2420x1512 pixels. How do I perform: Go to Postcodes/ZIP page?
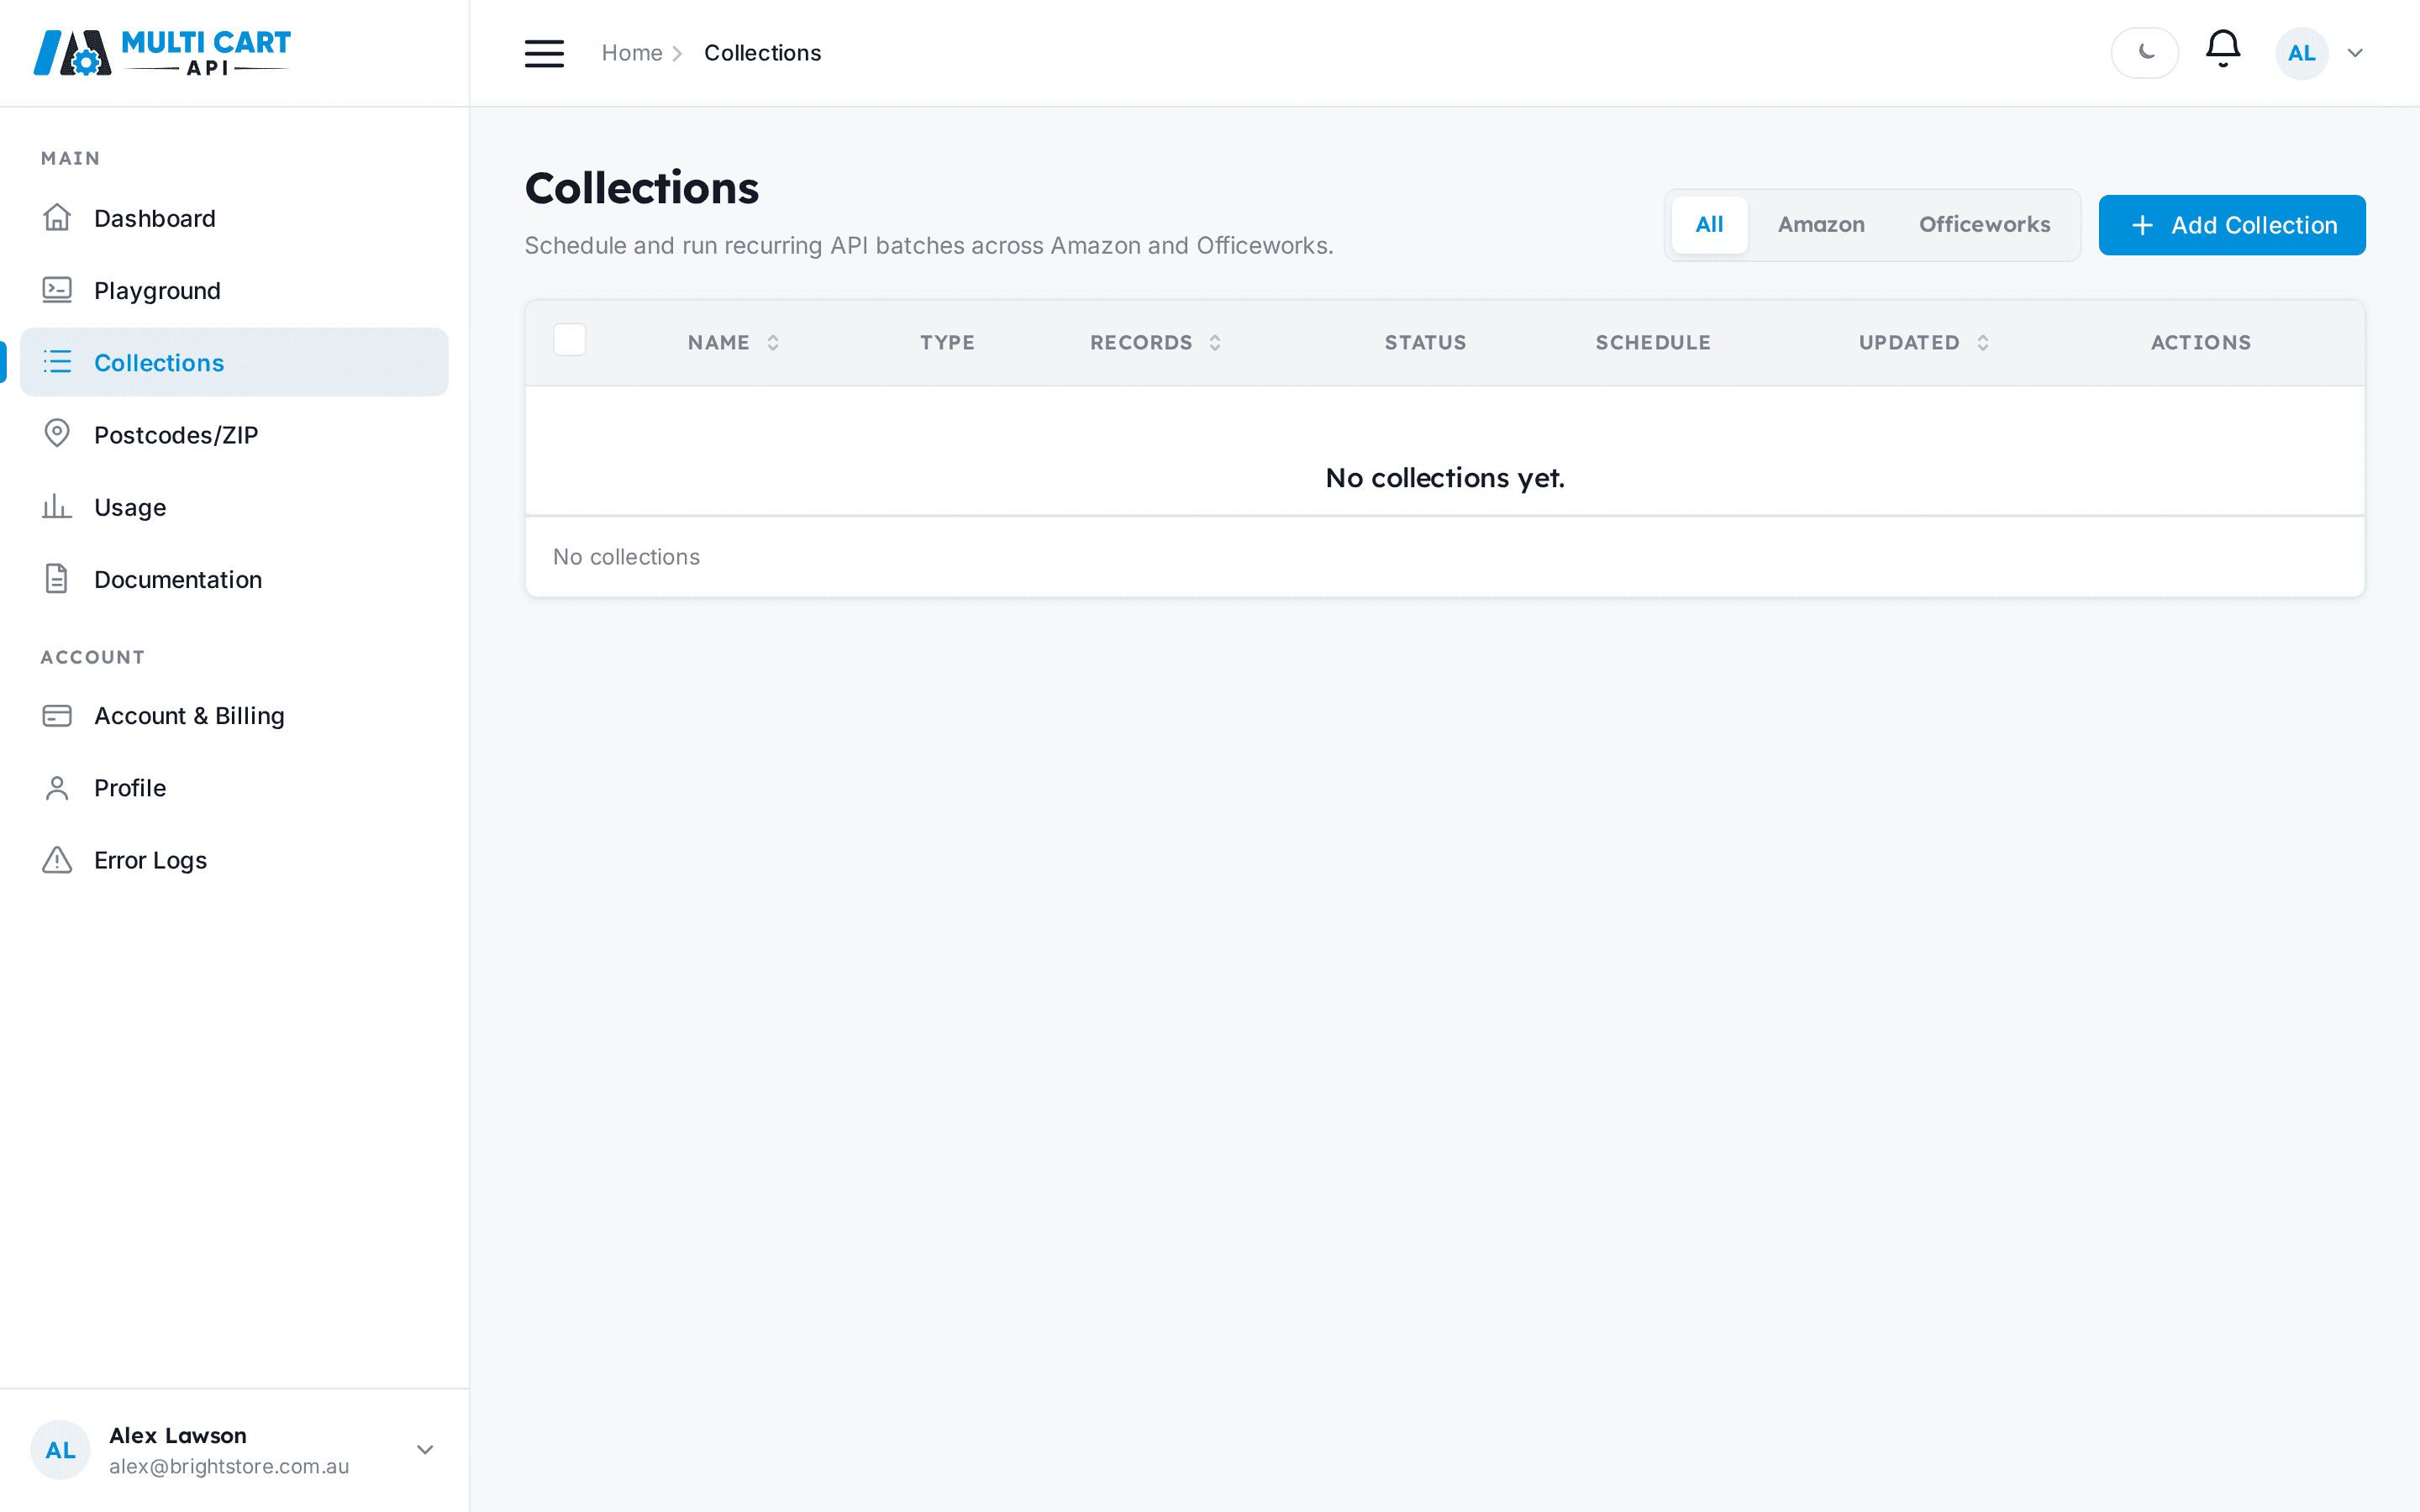tap(234, 434)
